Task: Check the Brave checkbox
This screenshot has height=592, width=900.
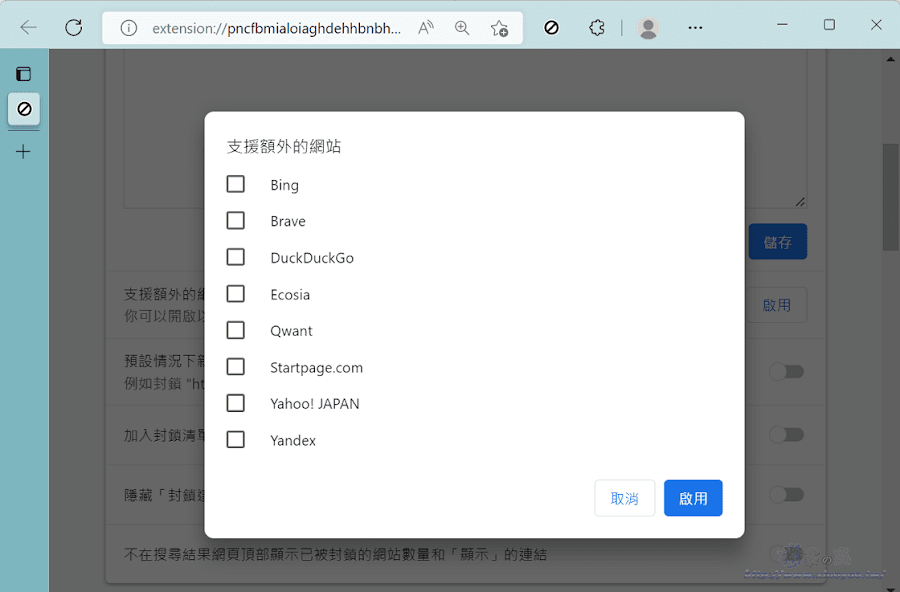Action: (235, 220)
